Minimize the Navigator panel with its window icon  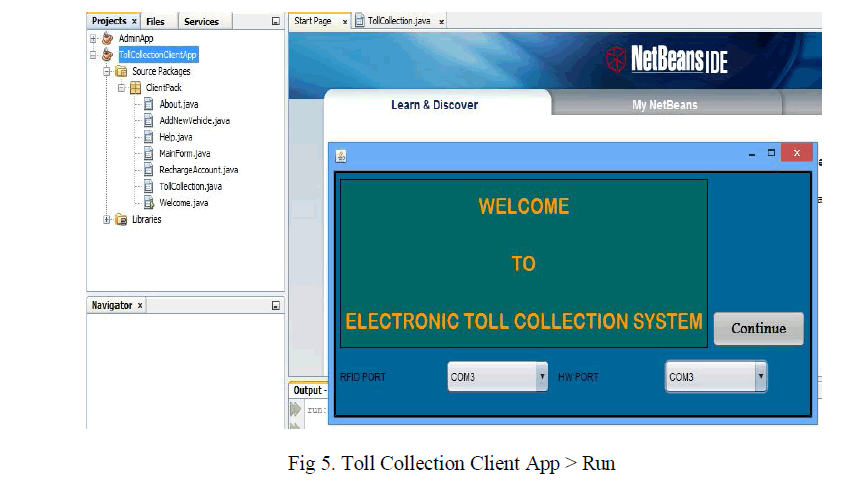tap(276, 306)
